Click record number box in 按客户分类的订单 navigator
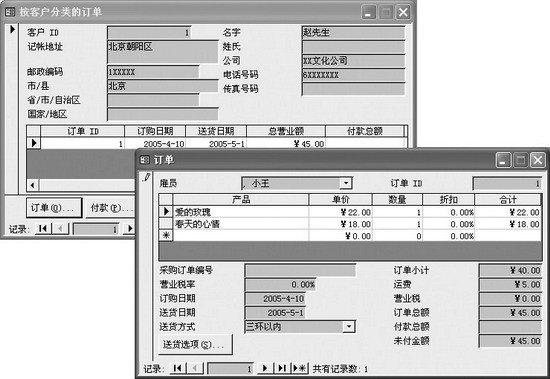Image resolution: width=550 pixels, height=379 pixels. coord(96,229)
